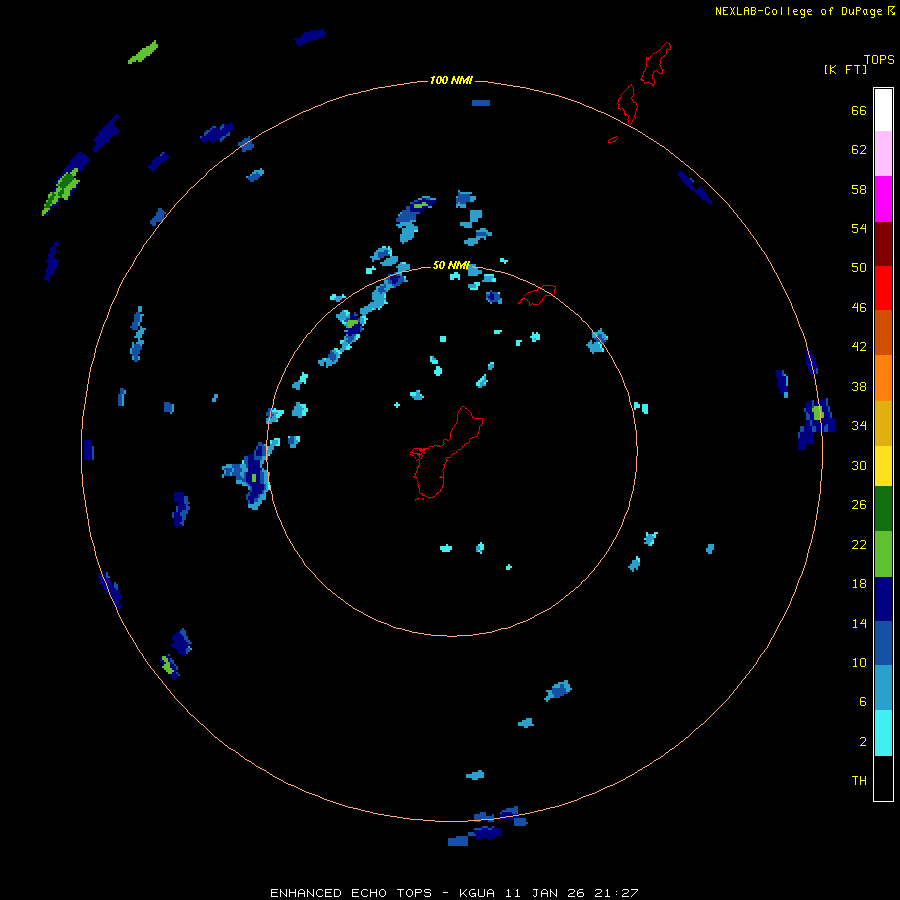Click the legend value 14
The height and width of the screenshot is (900, 900).
click(x=859, y=623)
